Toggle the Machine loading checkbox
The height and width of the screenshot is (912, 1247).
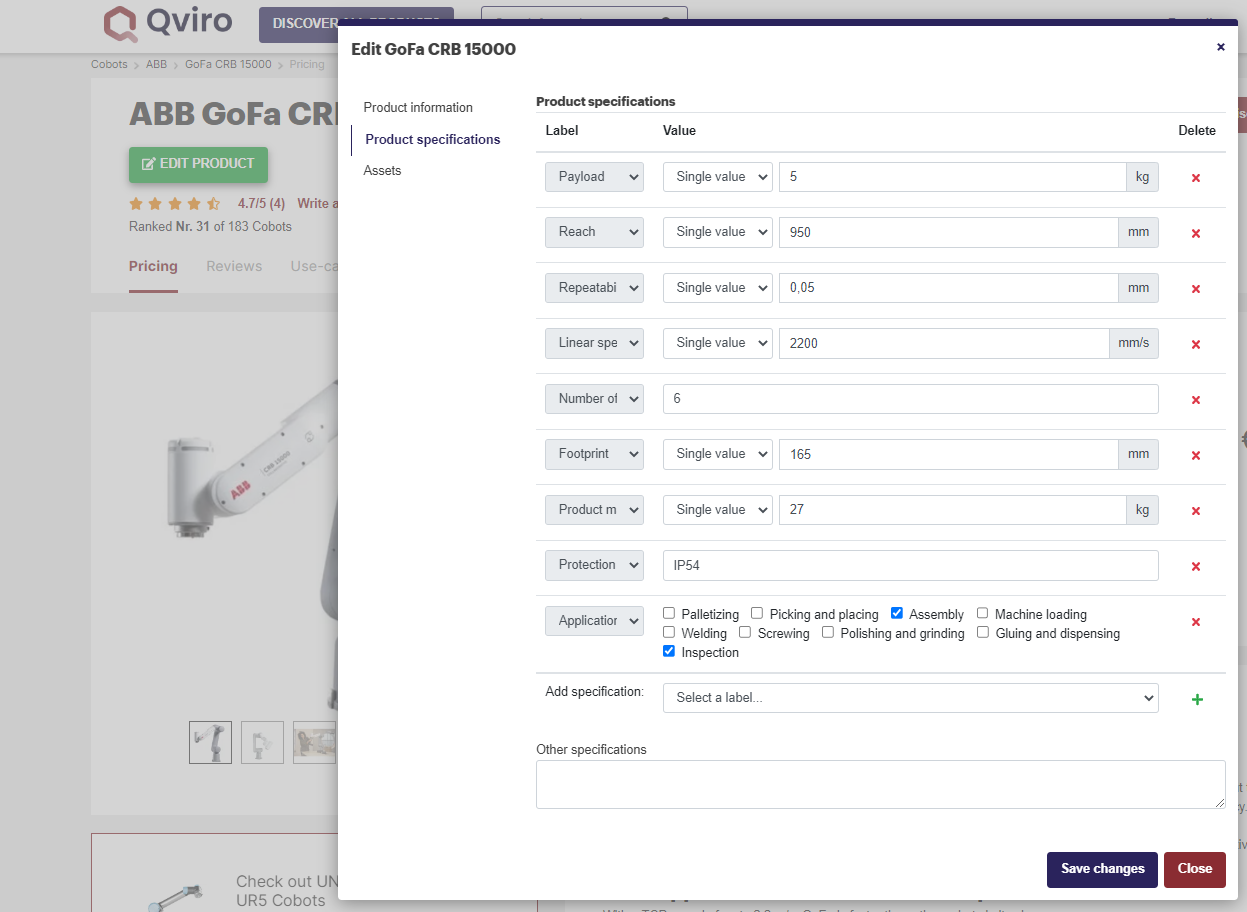983,613
